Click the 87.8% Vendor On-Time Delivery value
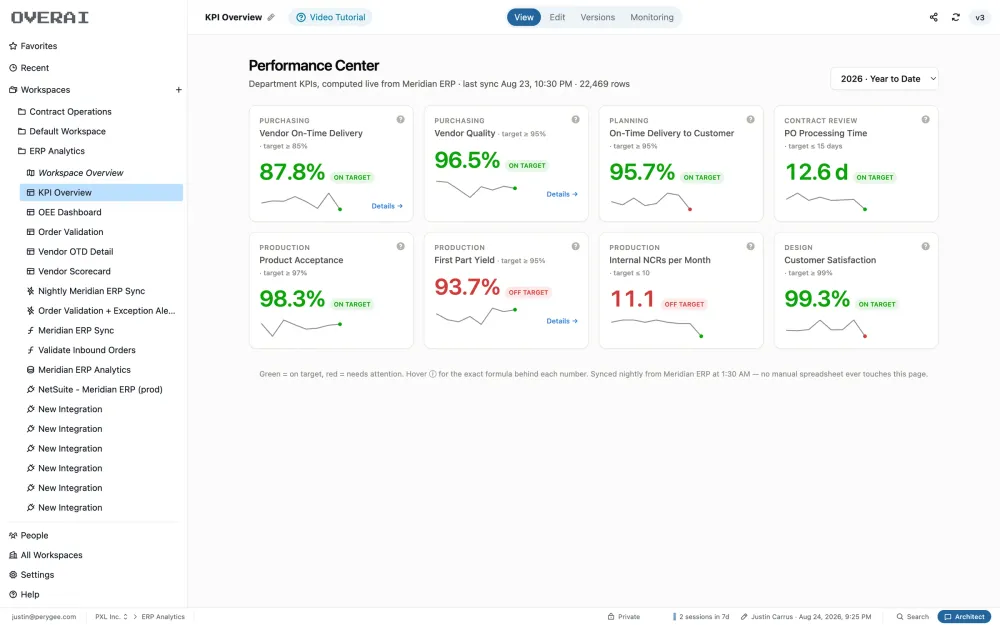The width and height of the screenshot is (1000, 625). pyautogui.click(x=292, y=172)
